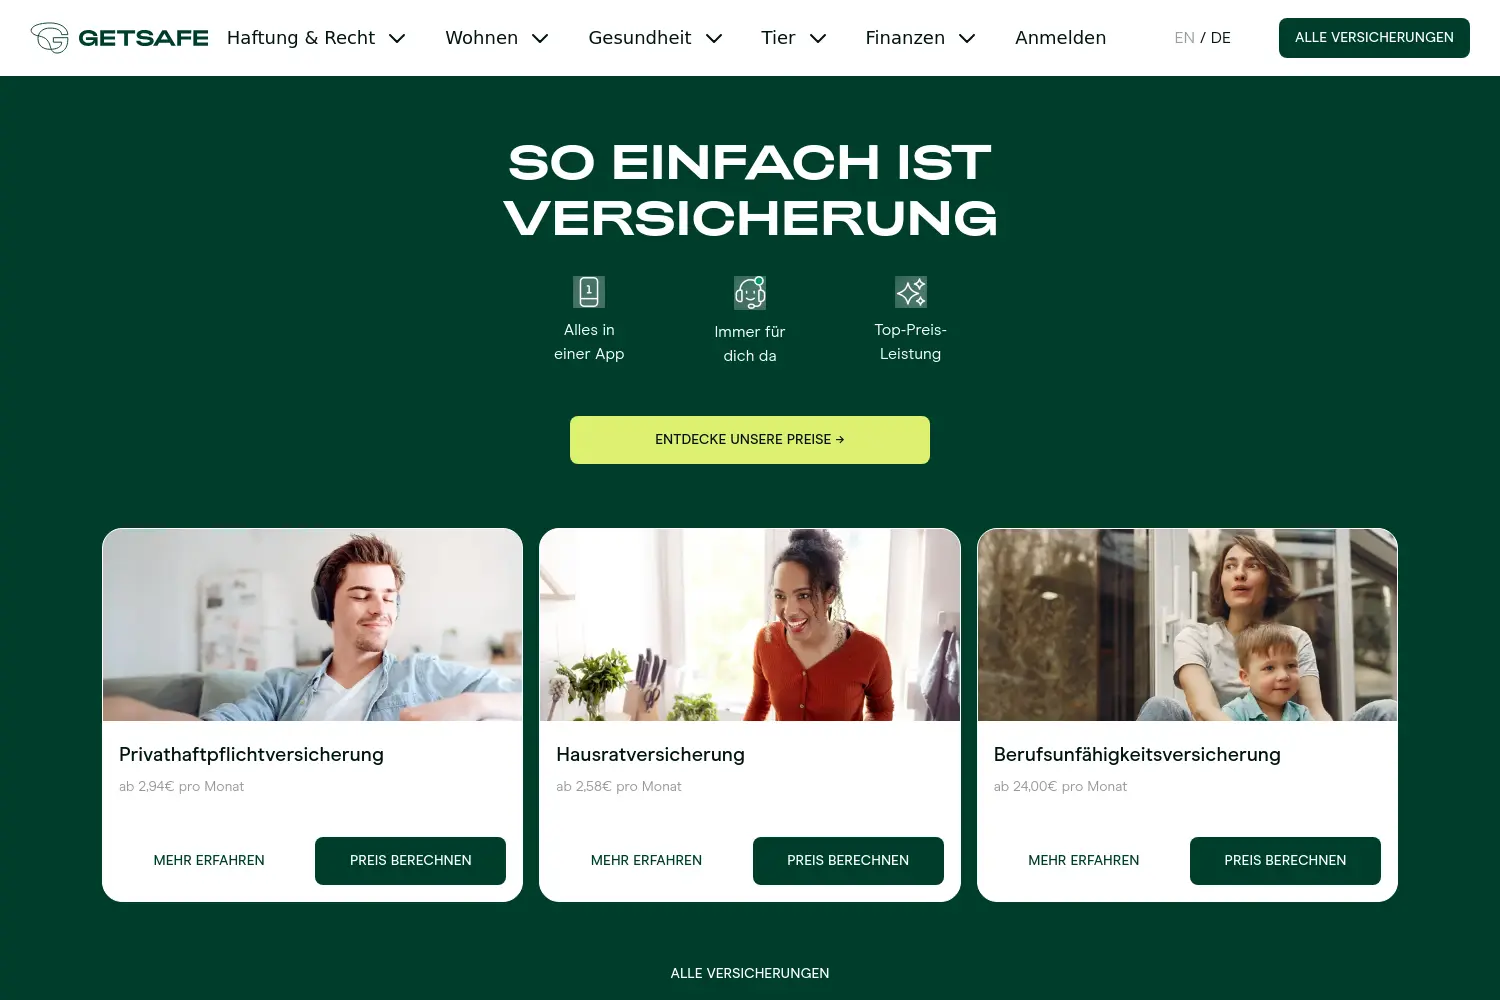Click the Hausratversicherung photo thumbnail
The height and width of the screenshot is (1000, 1500).
point(750,625)
